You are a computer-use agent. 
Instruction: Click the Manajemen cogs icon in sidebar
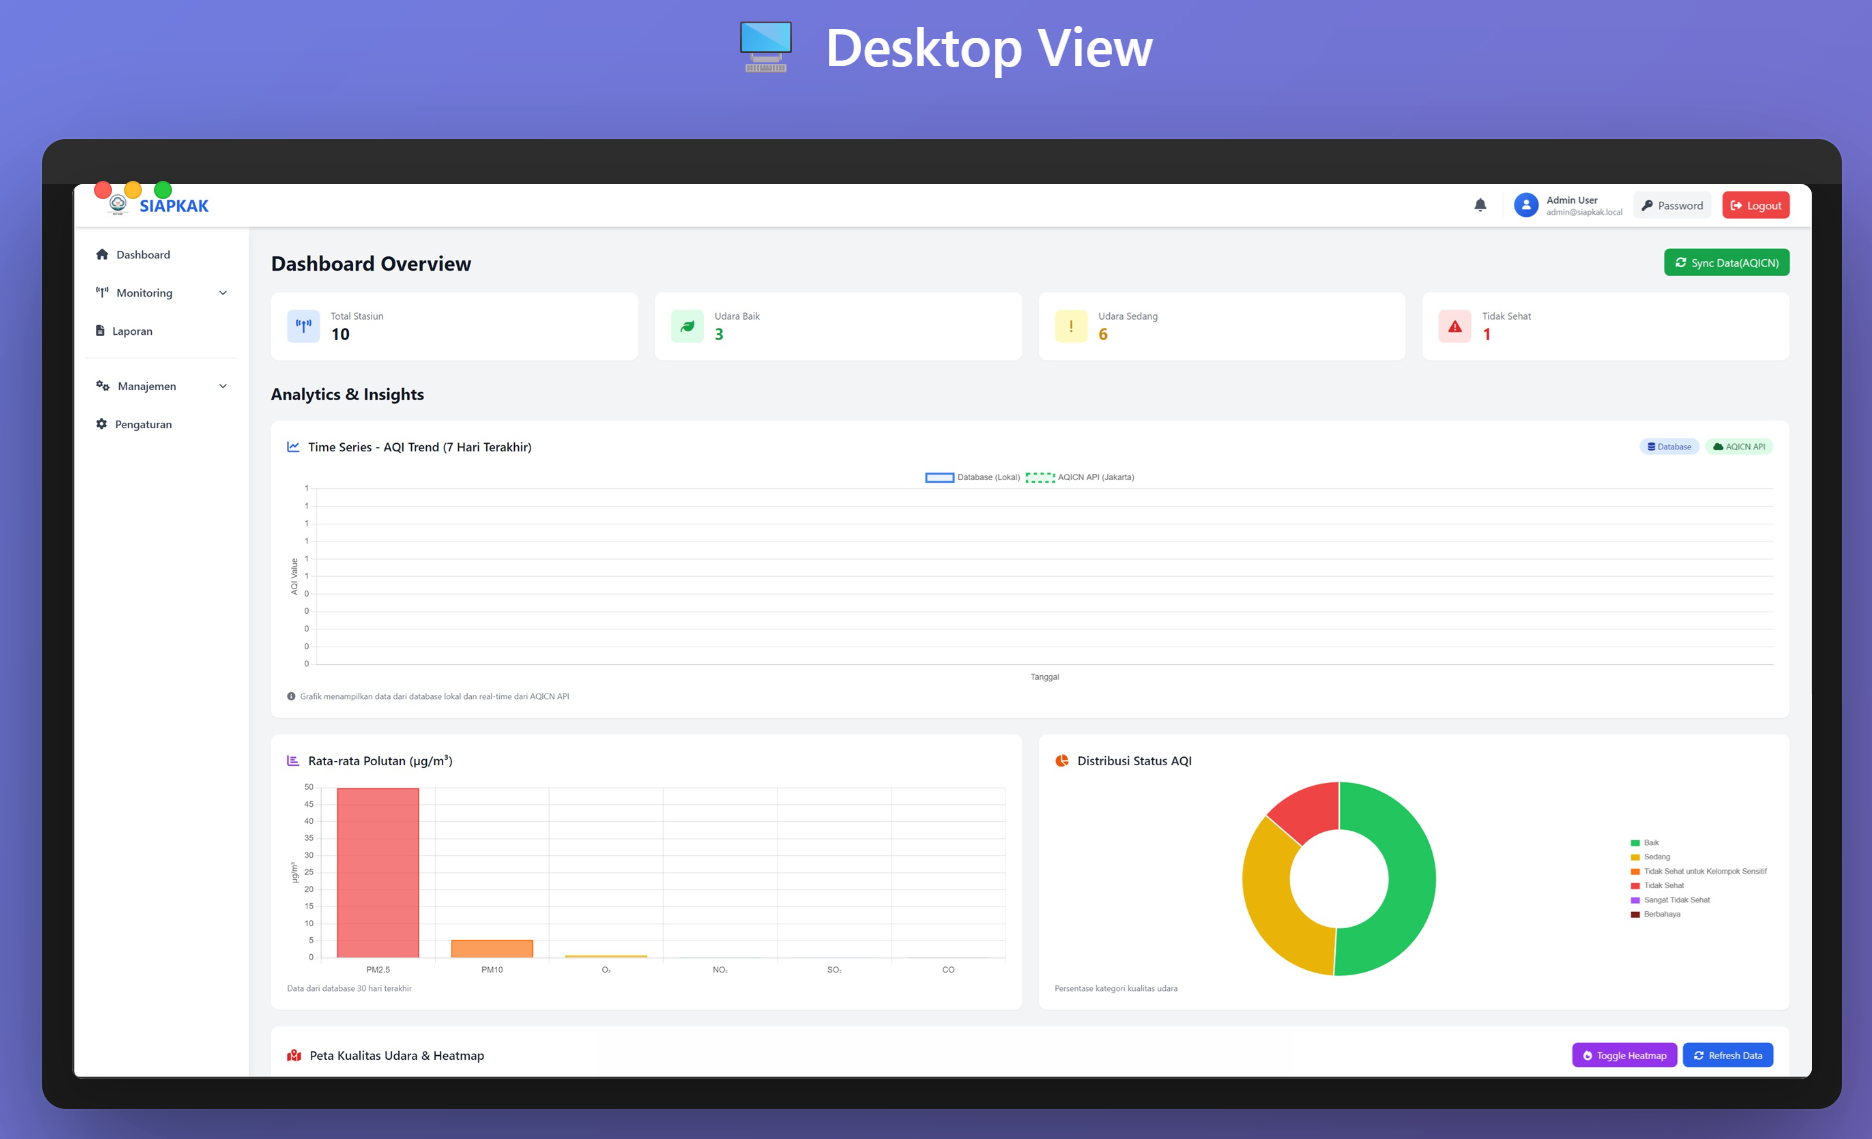coord(102,386)
